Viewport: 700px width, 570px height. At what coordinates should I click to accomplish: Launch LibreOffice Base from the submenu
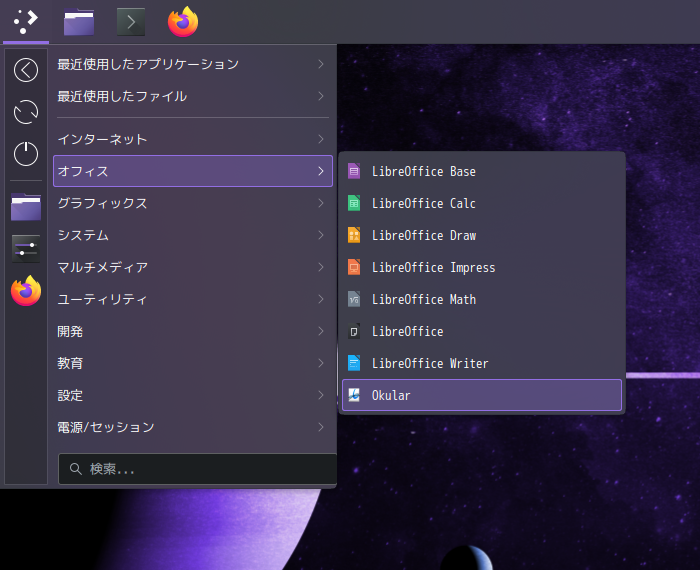point(482,171)
